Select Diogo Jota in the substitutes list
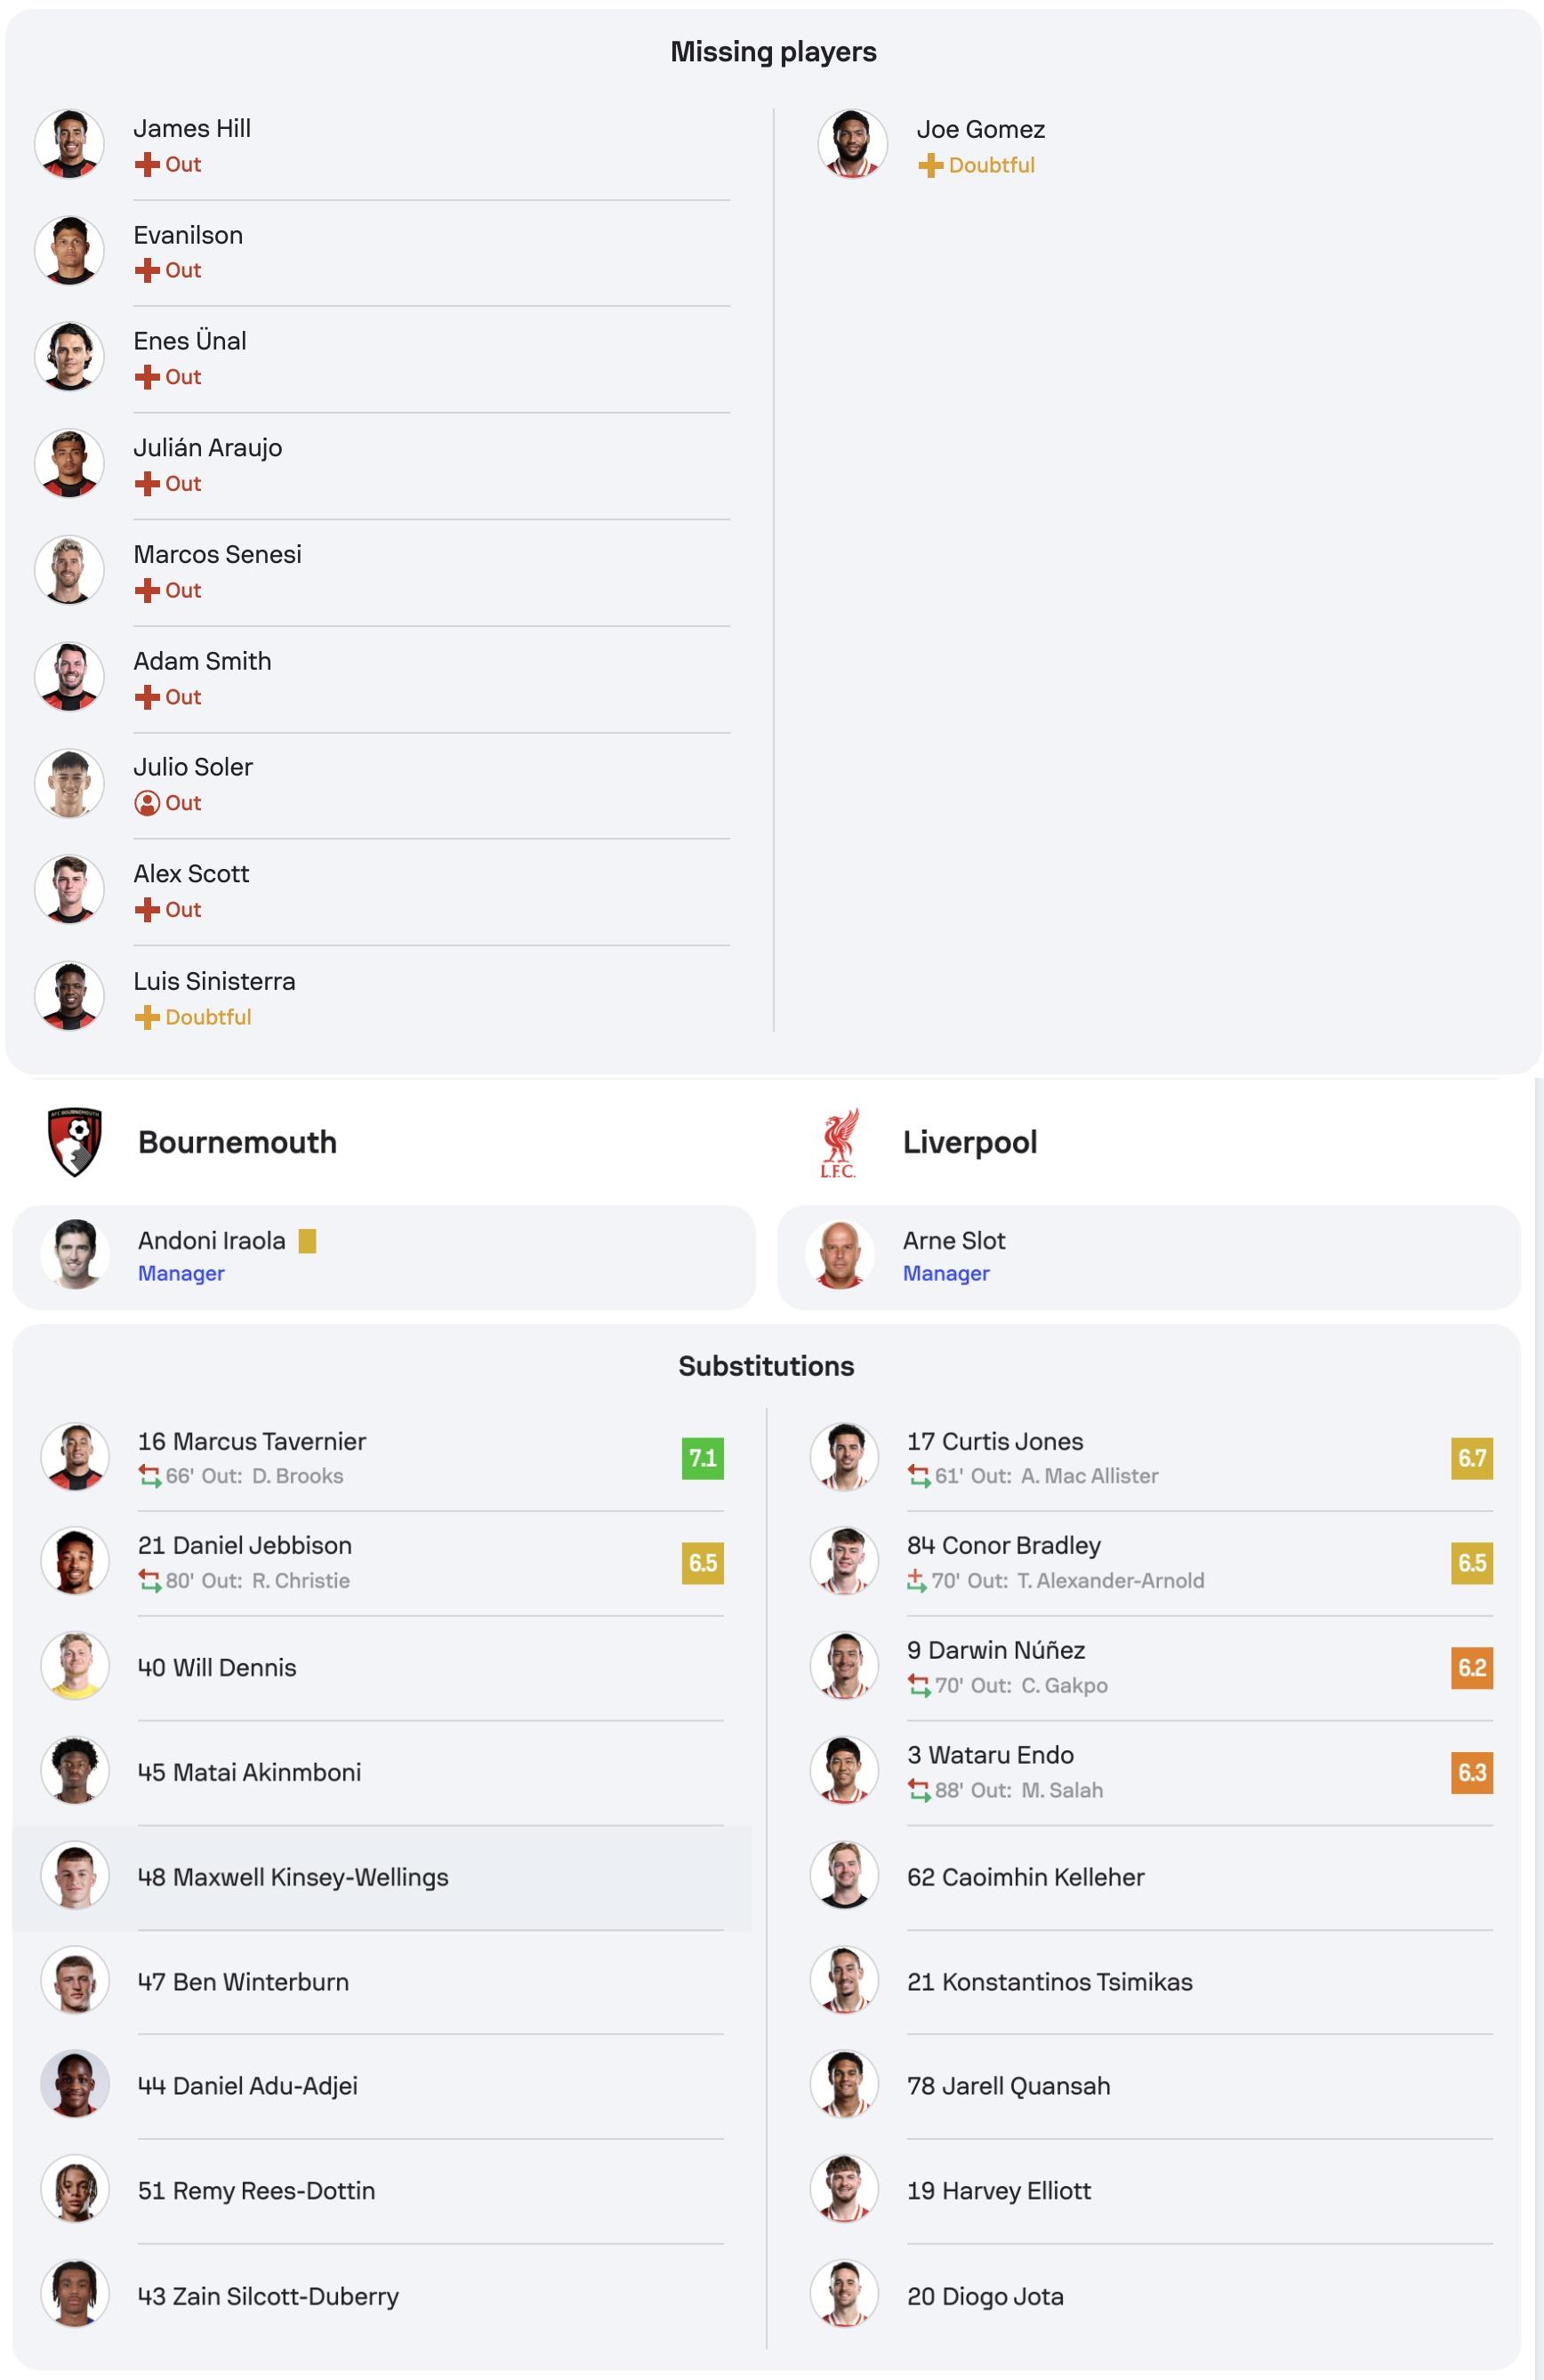This screenshot has width=1544, height=2380. pos(984,2296)
